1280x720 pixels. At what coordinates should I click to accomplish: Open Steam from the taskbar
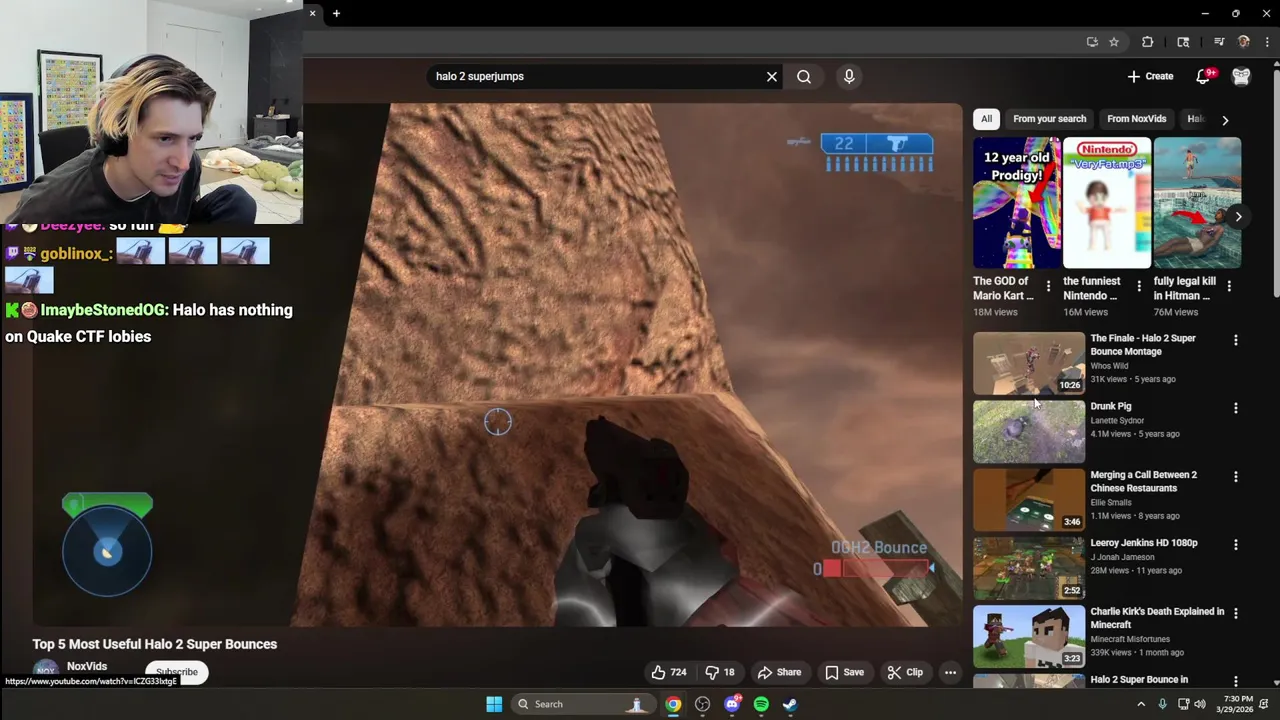point(790,704)
